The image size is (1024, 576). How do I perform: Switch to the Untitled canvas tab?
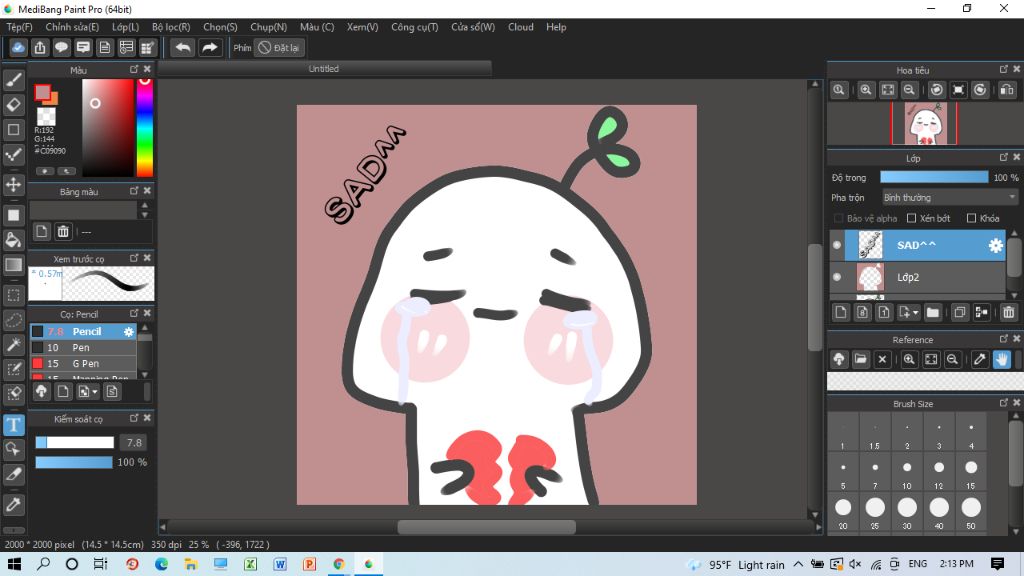click(324, 69)
